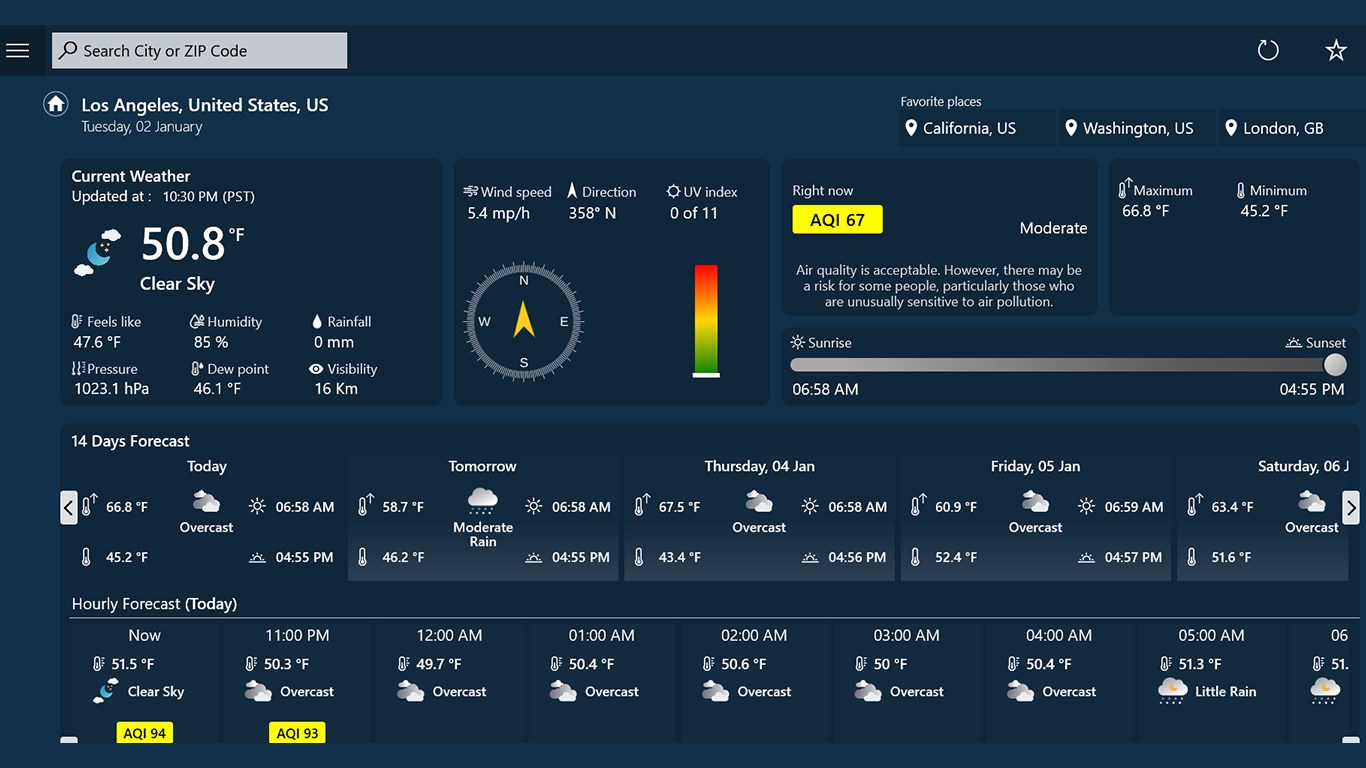This screenshot has height=768, width=1366.
Task: Collapse forecast using the left arrow chevron
Action: click(68, 507)
